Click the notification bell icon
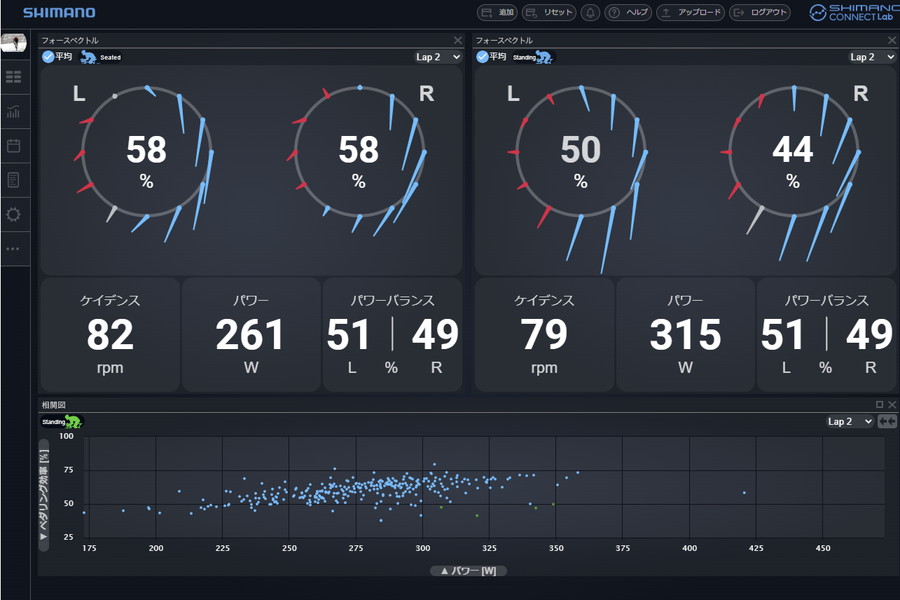 coord(590,13)
